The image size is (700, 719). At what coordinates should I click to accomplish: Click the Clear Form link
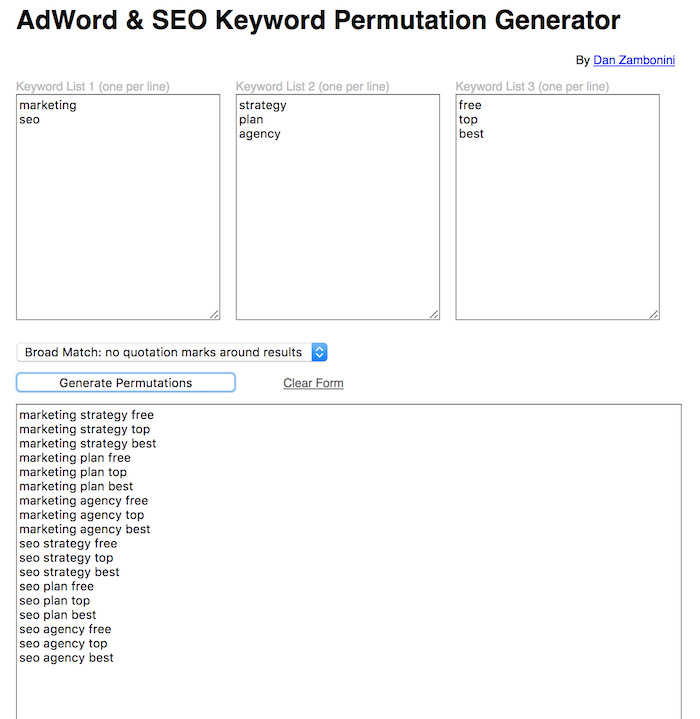coord(313,383)
